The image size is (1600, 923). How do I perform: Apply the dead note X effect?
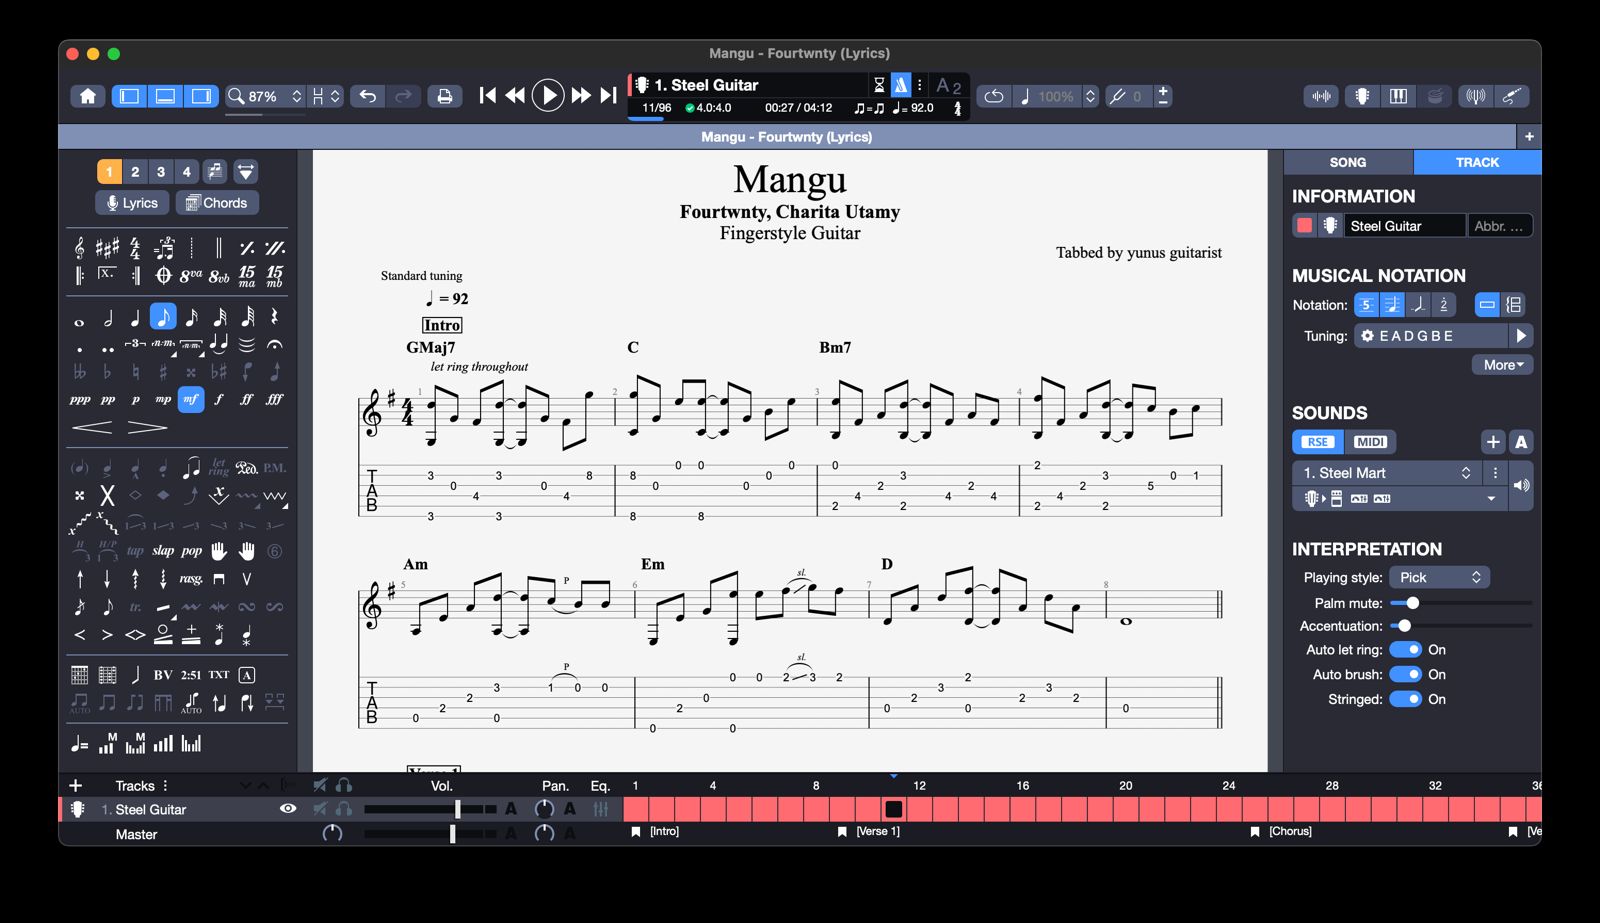click(x=107, y=495)
